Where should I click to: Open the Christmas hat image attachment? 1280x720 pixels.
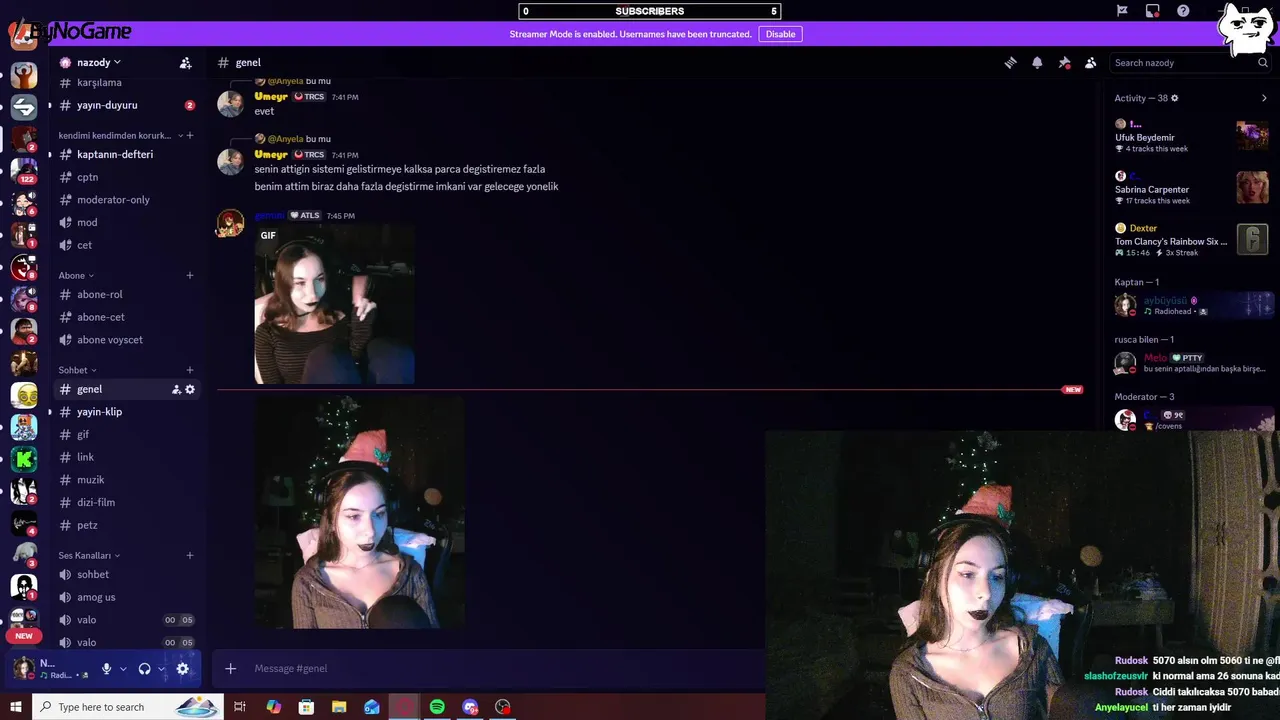pyautogui.click(x=360, y=513)
